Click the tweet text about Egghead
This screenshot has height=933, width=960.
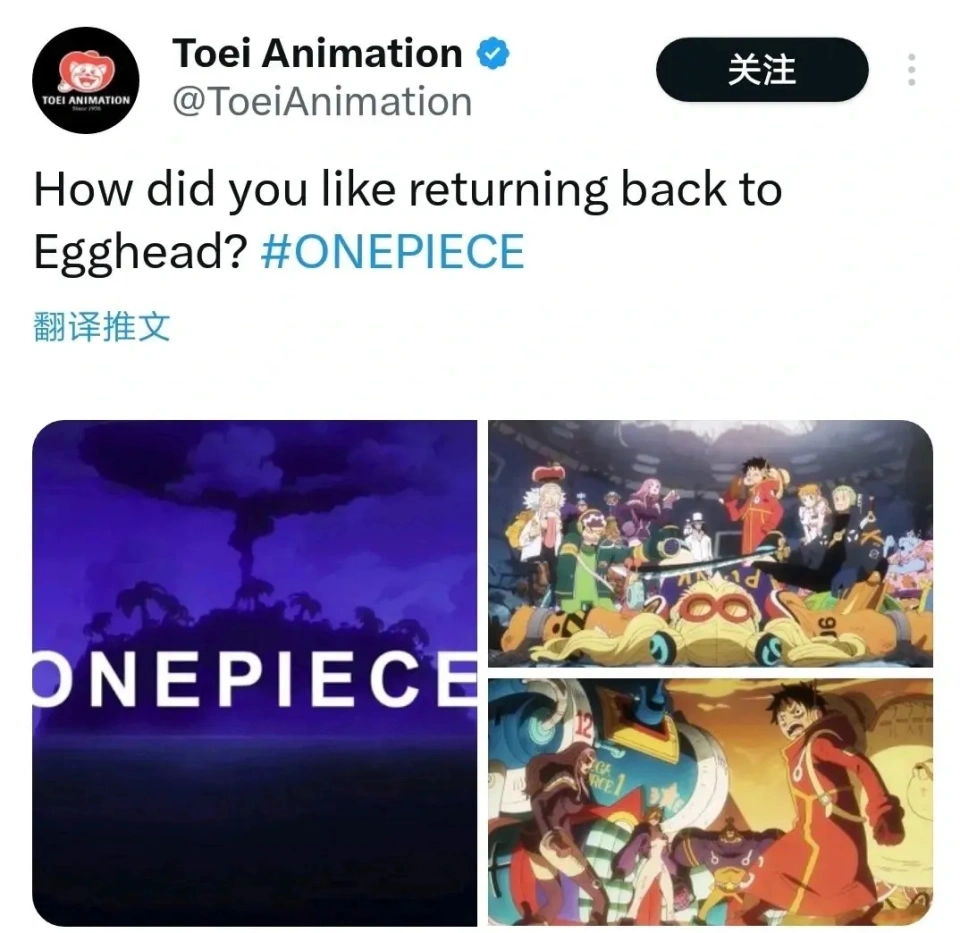[407, 220]
